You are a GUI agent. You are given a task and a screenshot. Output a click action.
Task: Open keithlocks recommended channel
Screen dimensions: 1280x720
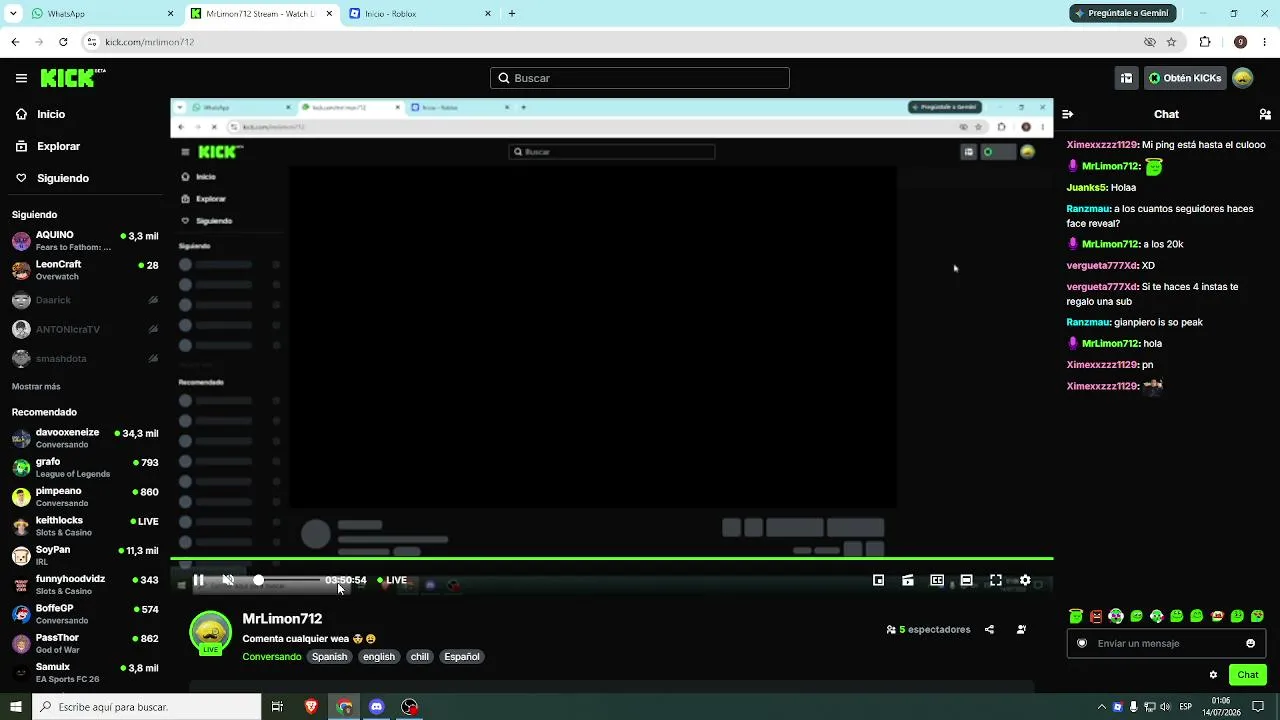pos(85,526)
